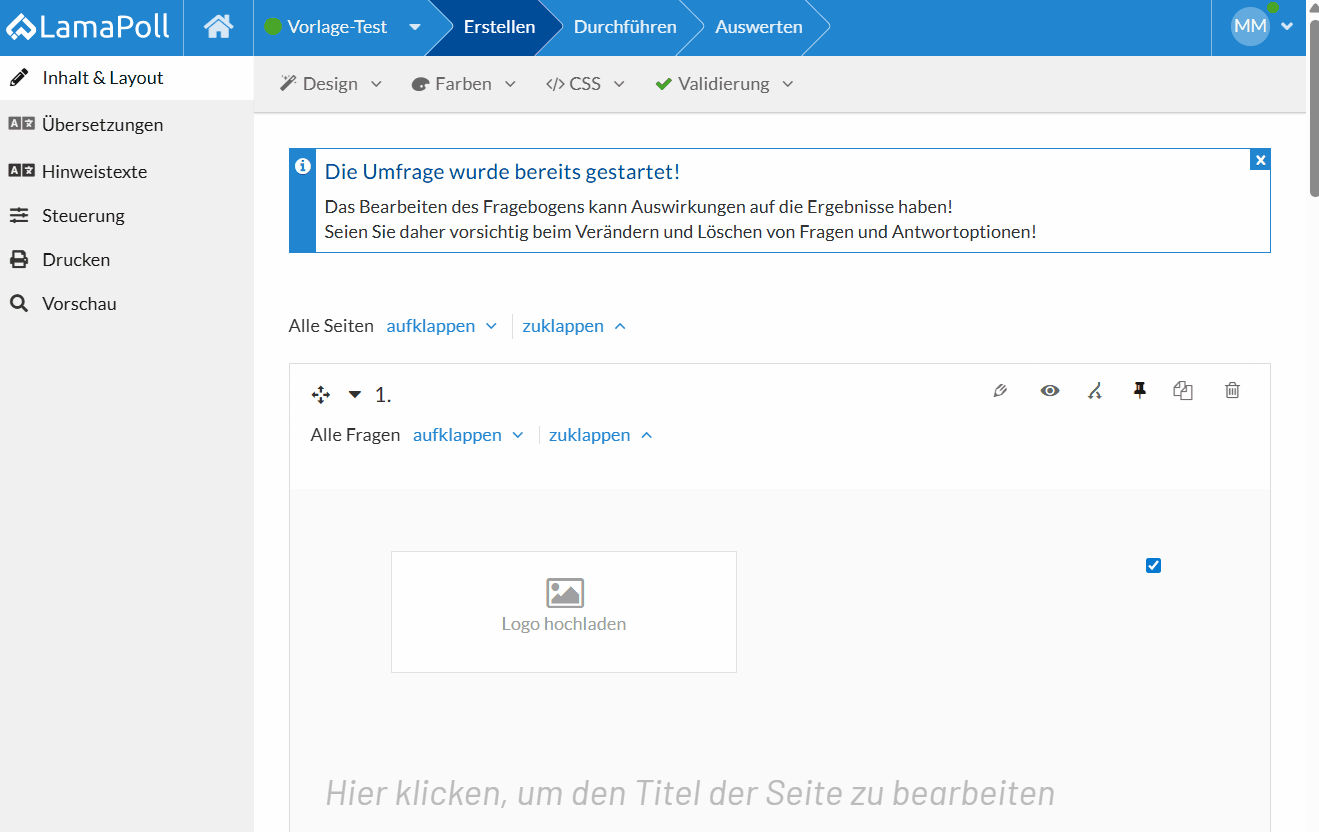Click aufklappen to expand all questions

click(460, 434)
